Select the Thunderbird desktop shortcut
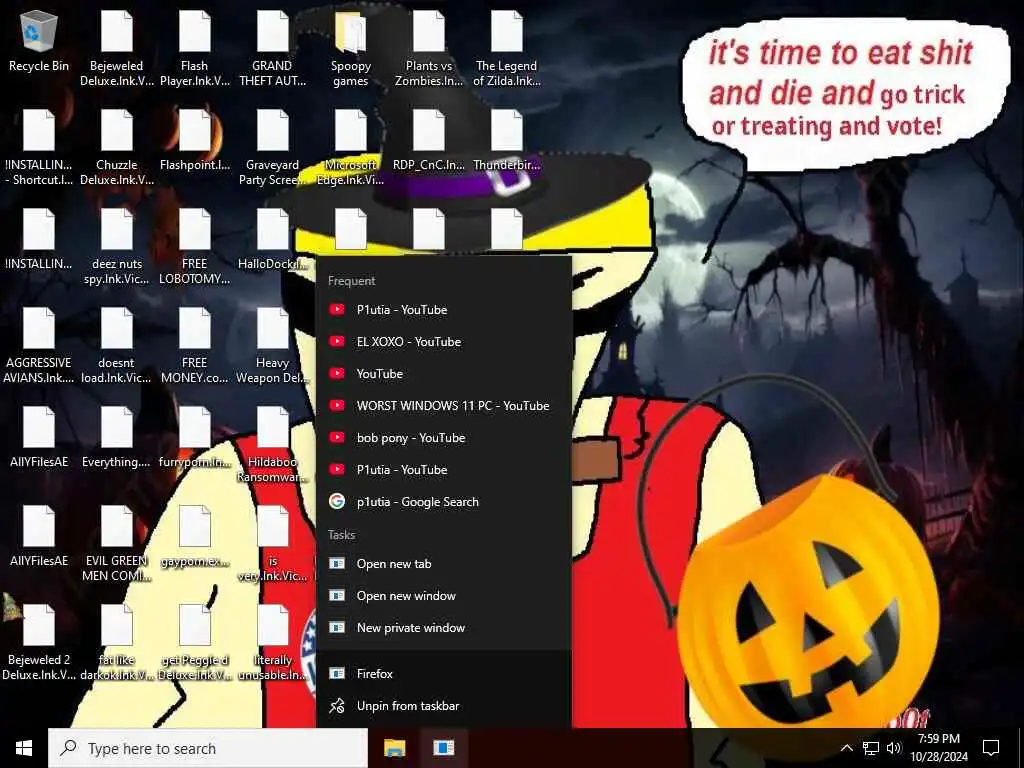 507,141
